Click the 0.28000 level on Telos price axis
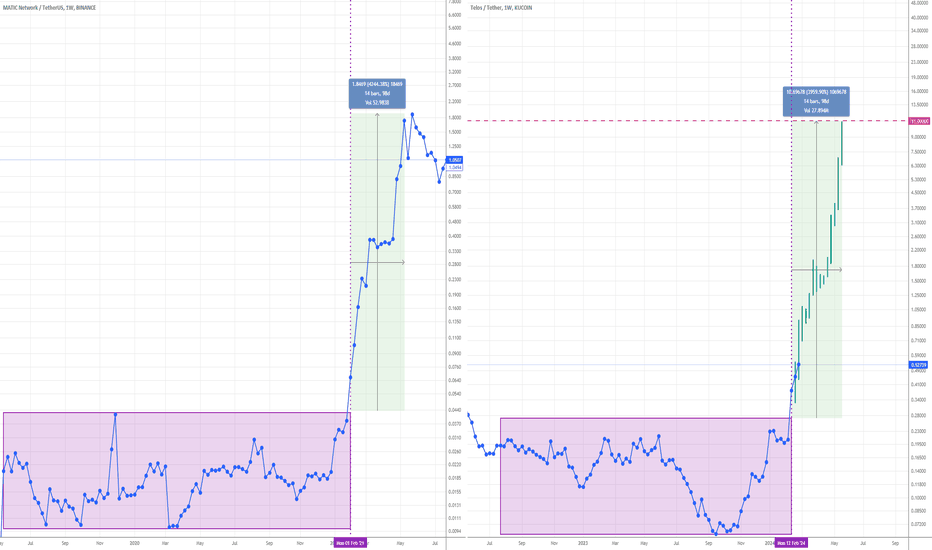 [919, 416]
